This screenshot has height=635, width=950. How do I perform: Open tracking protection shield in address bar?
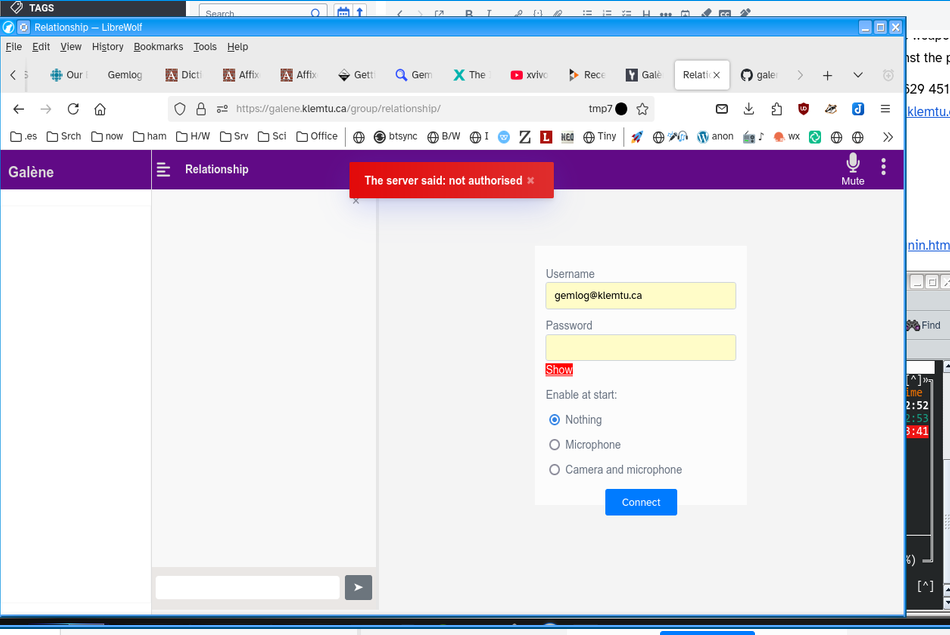point(180,109)
